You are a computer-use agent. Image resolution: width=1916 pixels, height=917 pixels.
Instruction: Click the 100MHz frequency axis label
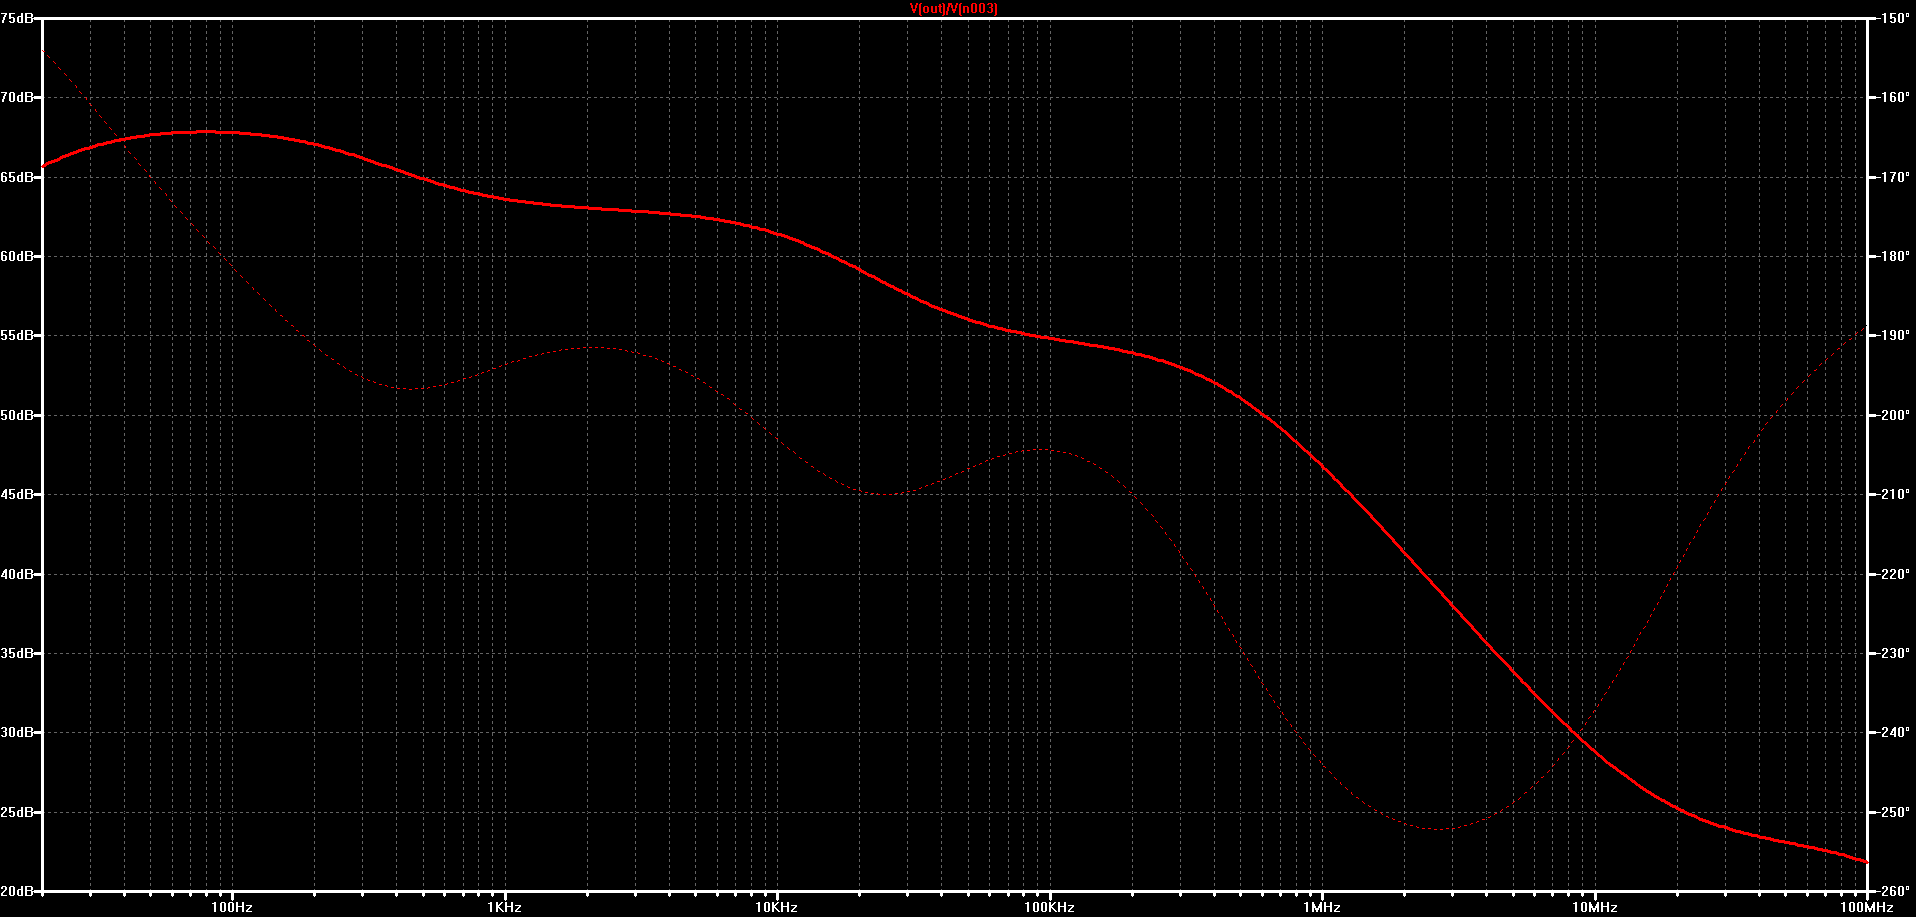point(1867,907)
